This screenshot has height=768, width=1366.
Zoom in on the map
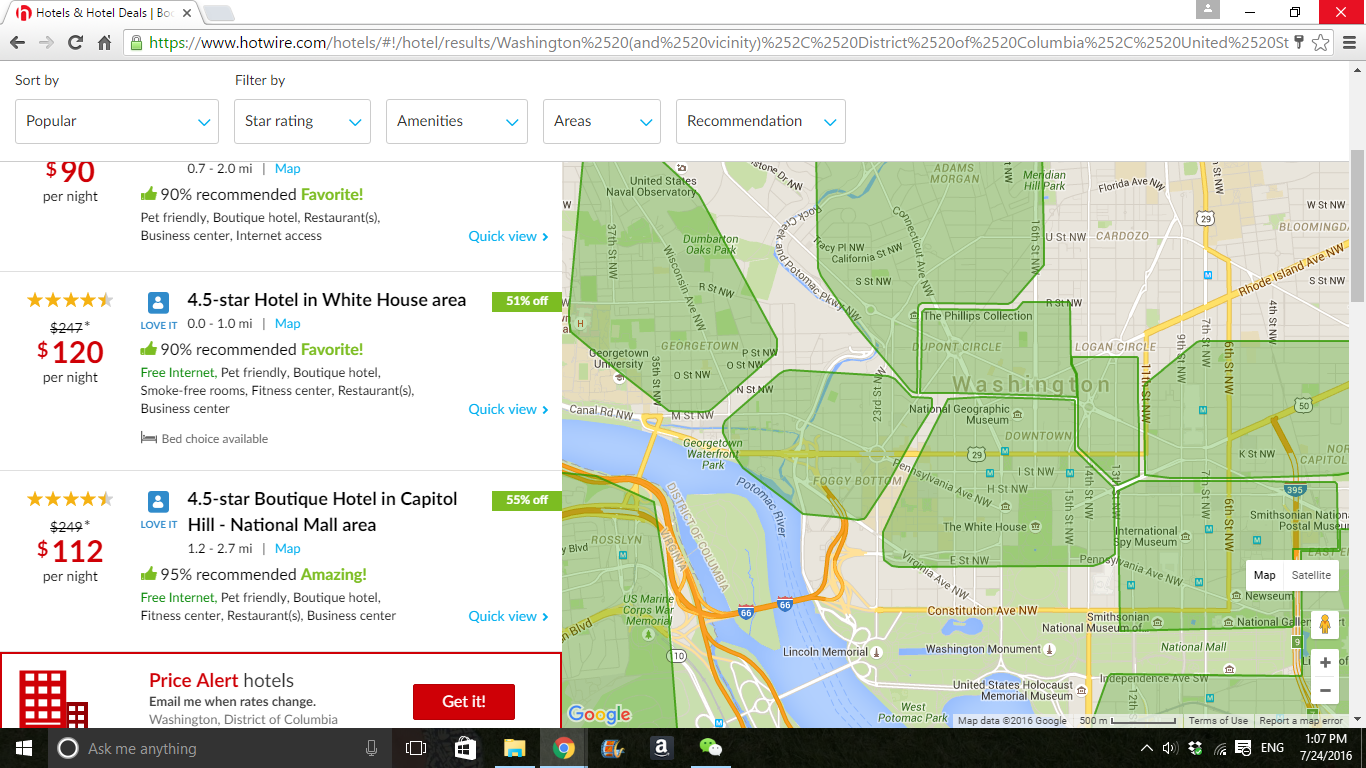[1325, 663]
